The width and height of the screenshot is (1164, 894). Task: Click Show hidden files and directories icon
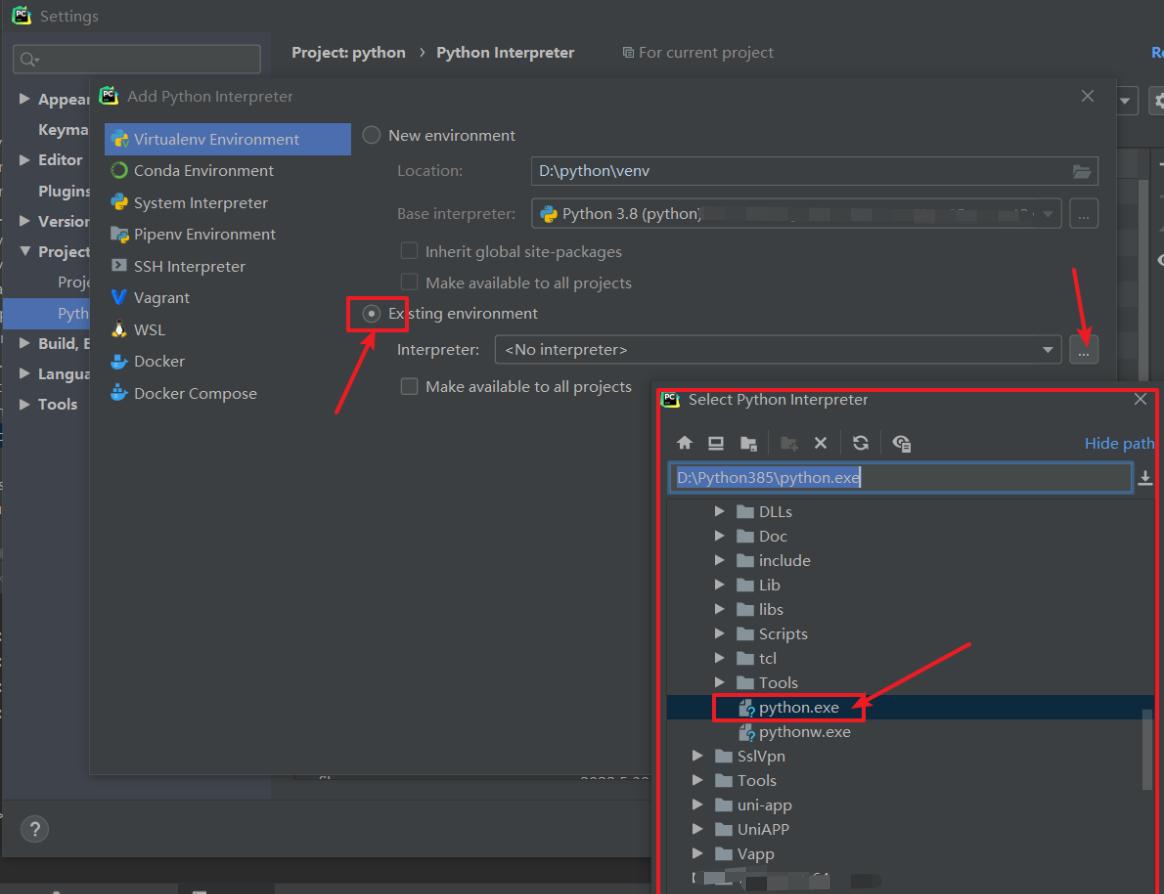pyautogui.click(x=901, y=443)
